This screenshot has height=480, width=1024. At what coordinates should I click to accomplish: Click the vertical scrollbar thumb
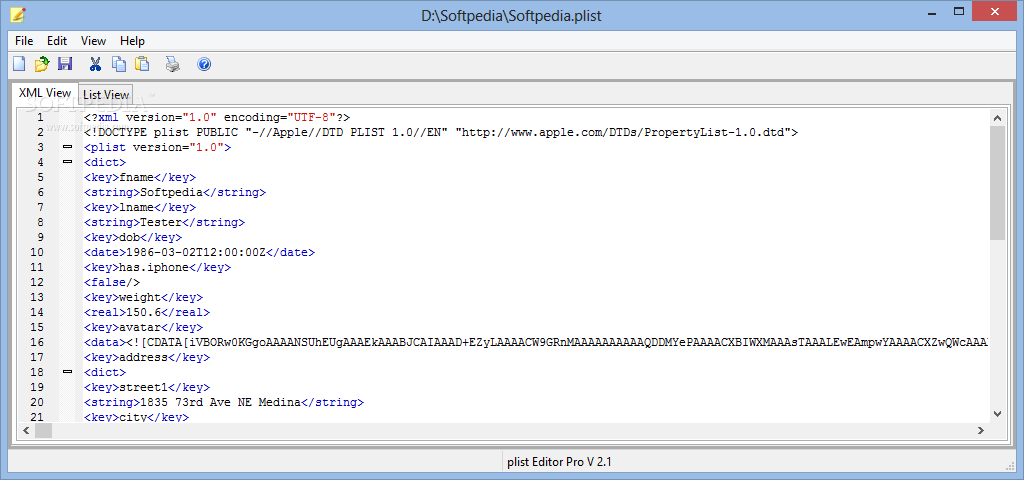point(997,183)
